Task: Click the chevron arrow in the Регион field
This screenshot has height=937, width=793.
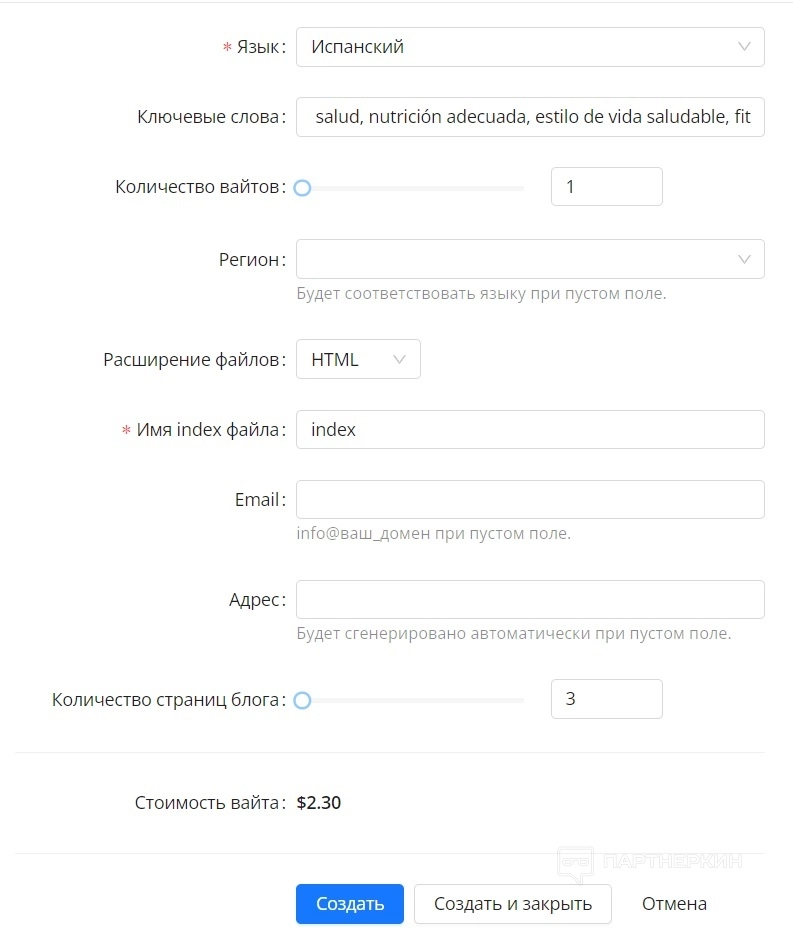Action: click(744, 259)
